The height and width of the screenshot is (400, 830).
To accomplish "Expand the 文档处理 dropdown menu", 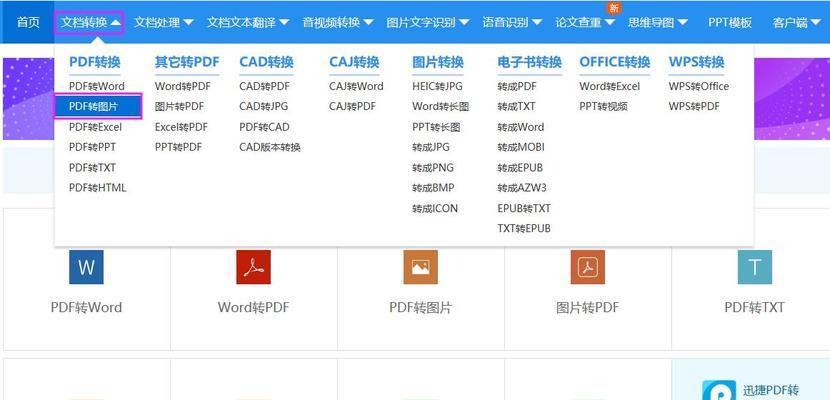I will 164,22.
